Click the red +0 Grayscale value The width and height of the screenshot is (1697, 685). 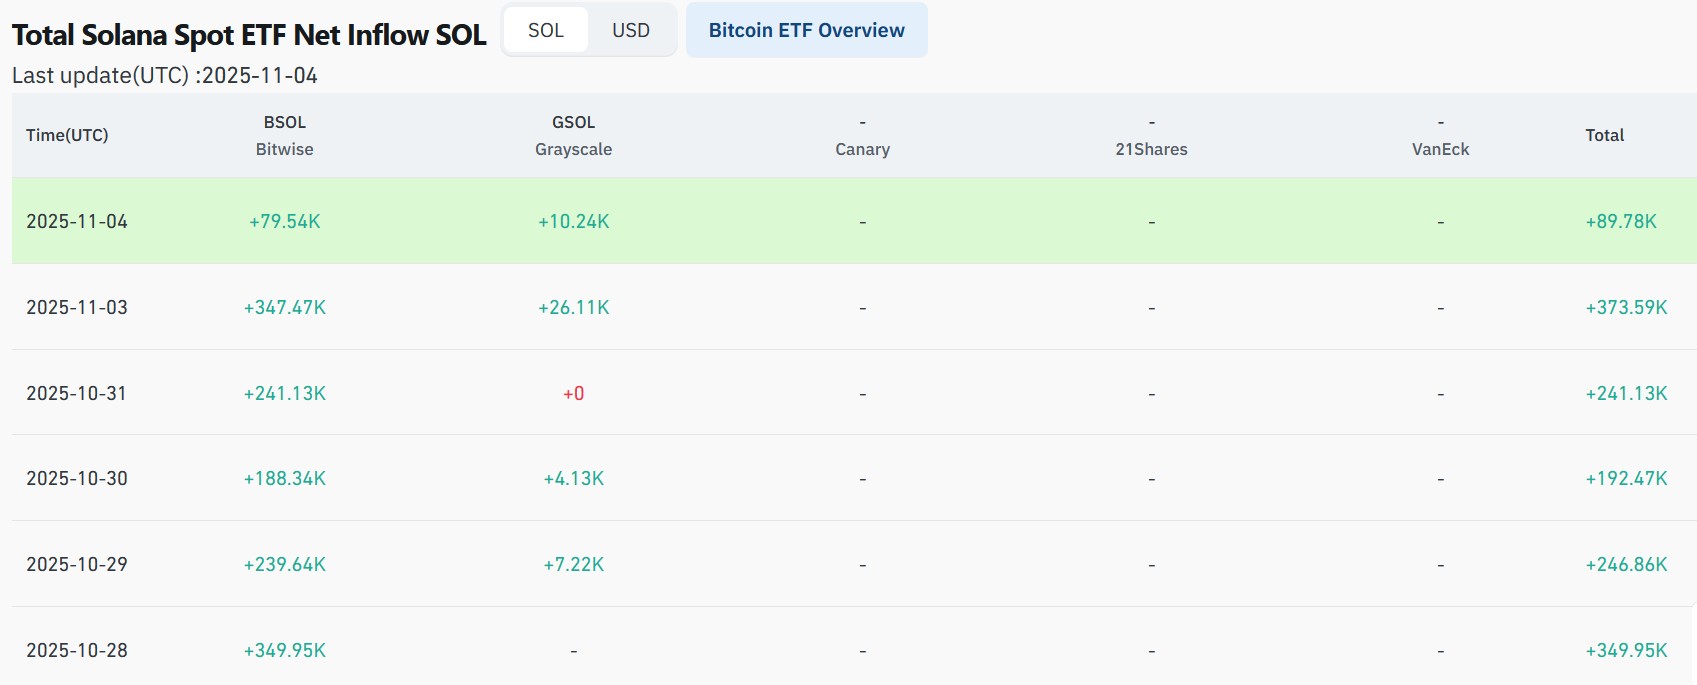[x=573, y=393]
